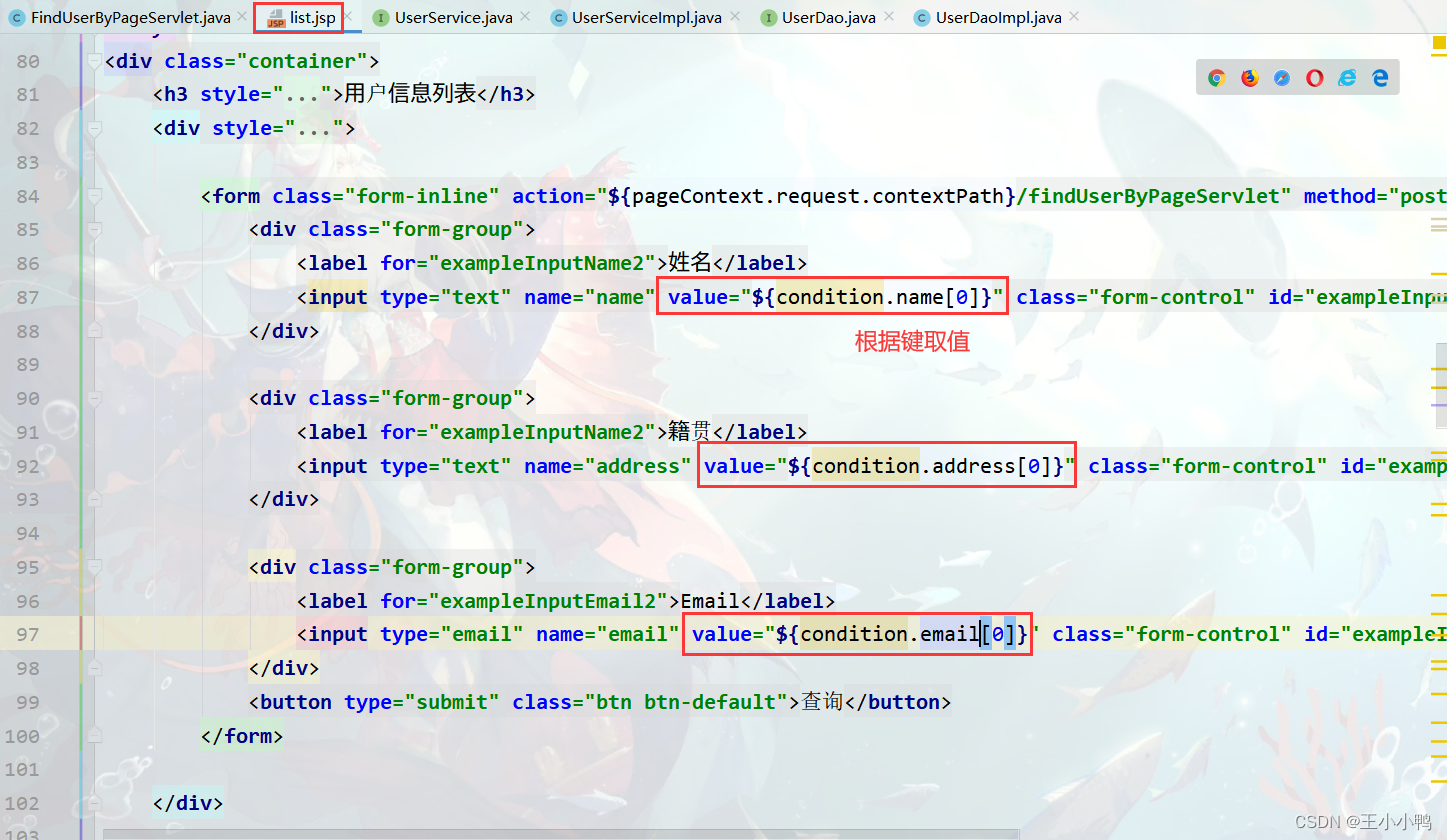Screen dimensions: 1447x840
Task: Click line number 99 in the gutter
Action: click(x=28, y=702)
